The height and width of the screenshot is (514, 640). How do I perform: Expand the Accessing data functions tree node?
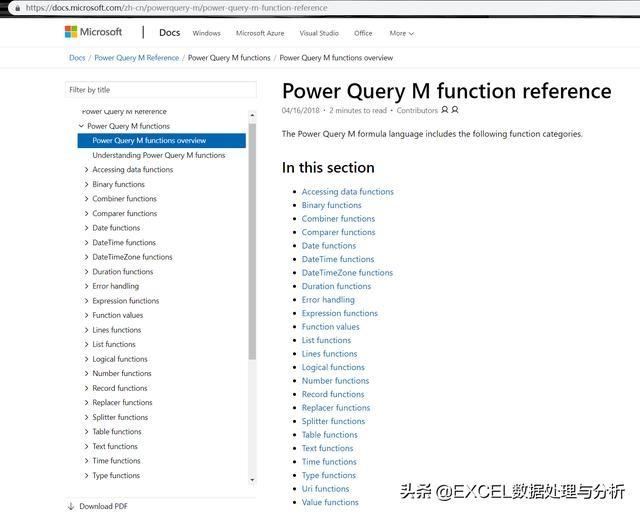(x=86, y=170)
